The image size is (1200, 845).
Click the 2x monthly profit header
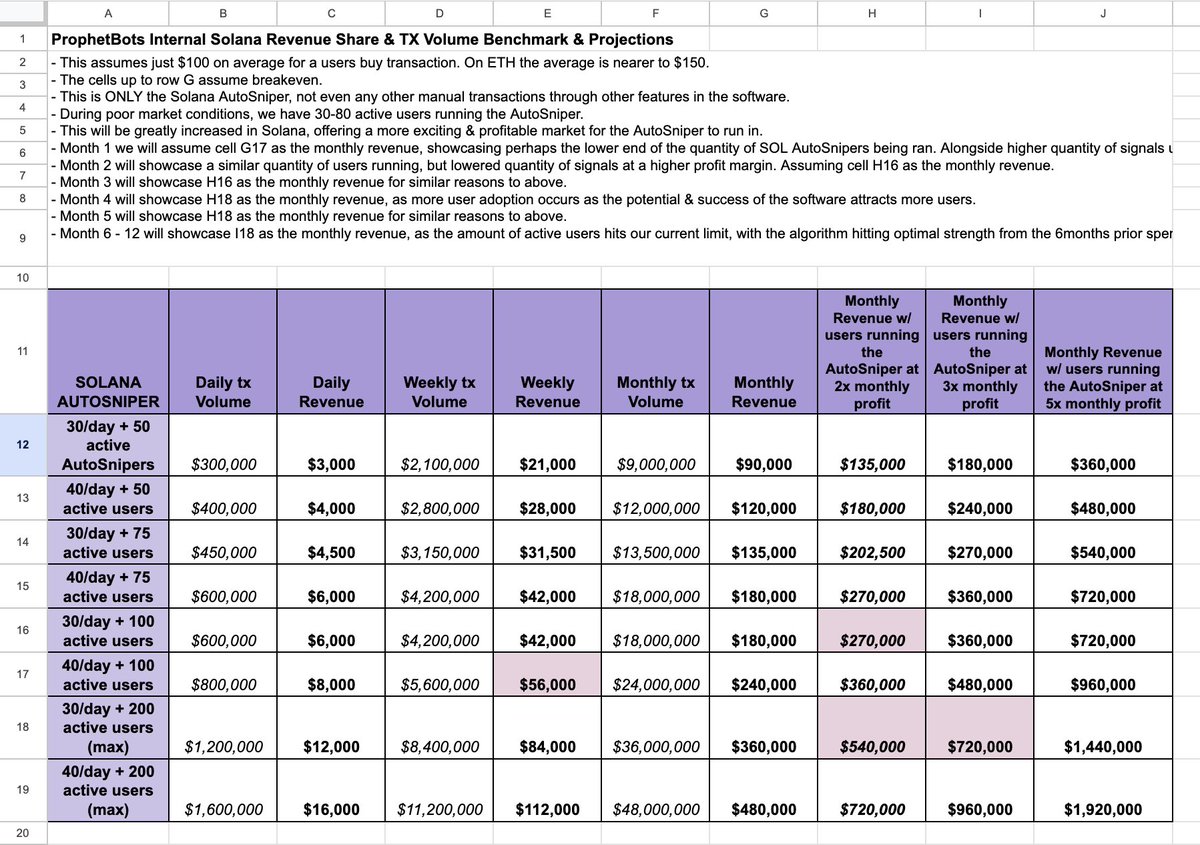click(x=872, y=350)
